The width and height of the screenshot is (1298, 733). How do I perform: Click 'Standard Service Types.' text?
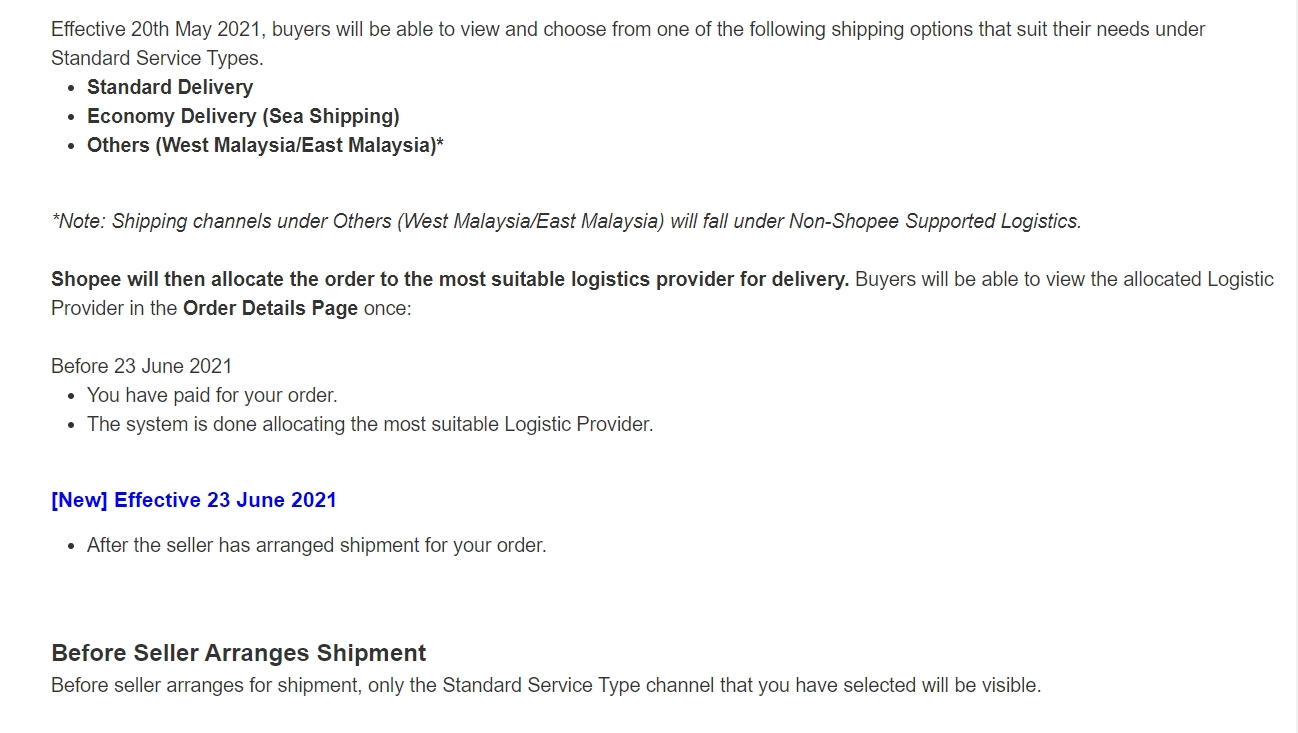tap(157, 58)
